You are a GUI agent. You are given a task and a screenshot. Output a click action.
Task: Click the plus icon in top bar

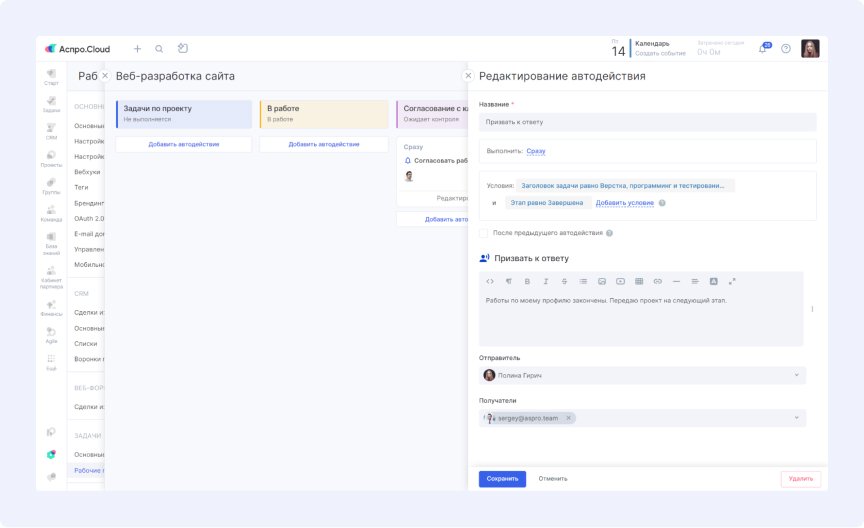pyautogui.click(x=137, y=49)
